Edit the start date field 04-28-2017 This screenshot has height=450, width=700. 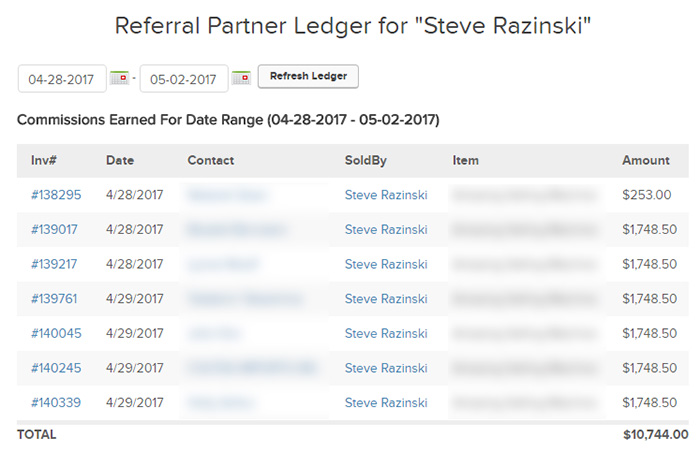click(62, 79)
